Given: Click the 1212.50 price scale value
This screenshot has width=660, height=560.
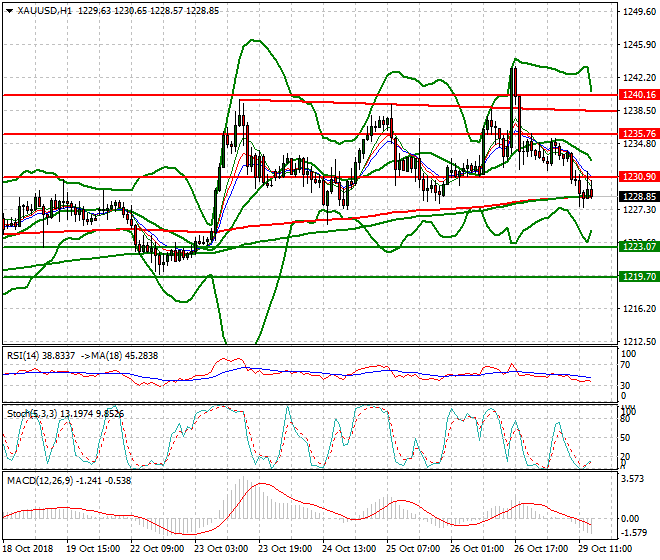Looking at the screenshot, I should [639, 341].
